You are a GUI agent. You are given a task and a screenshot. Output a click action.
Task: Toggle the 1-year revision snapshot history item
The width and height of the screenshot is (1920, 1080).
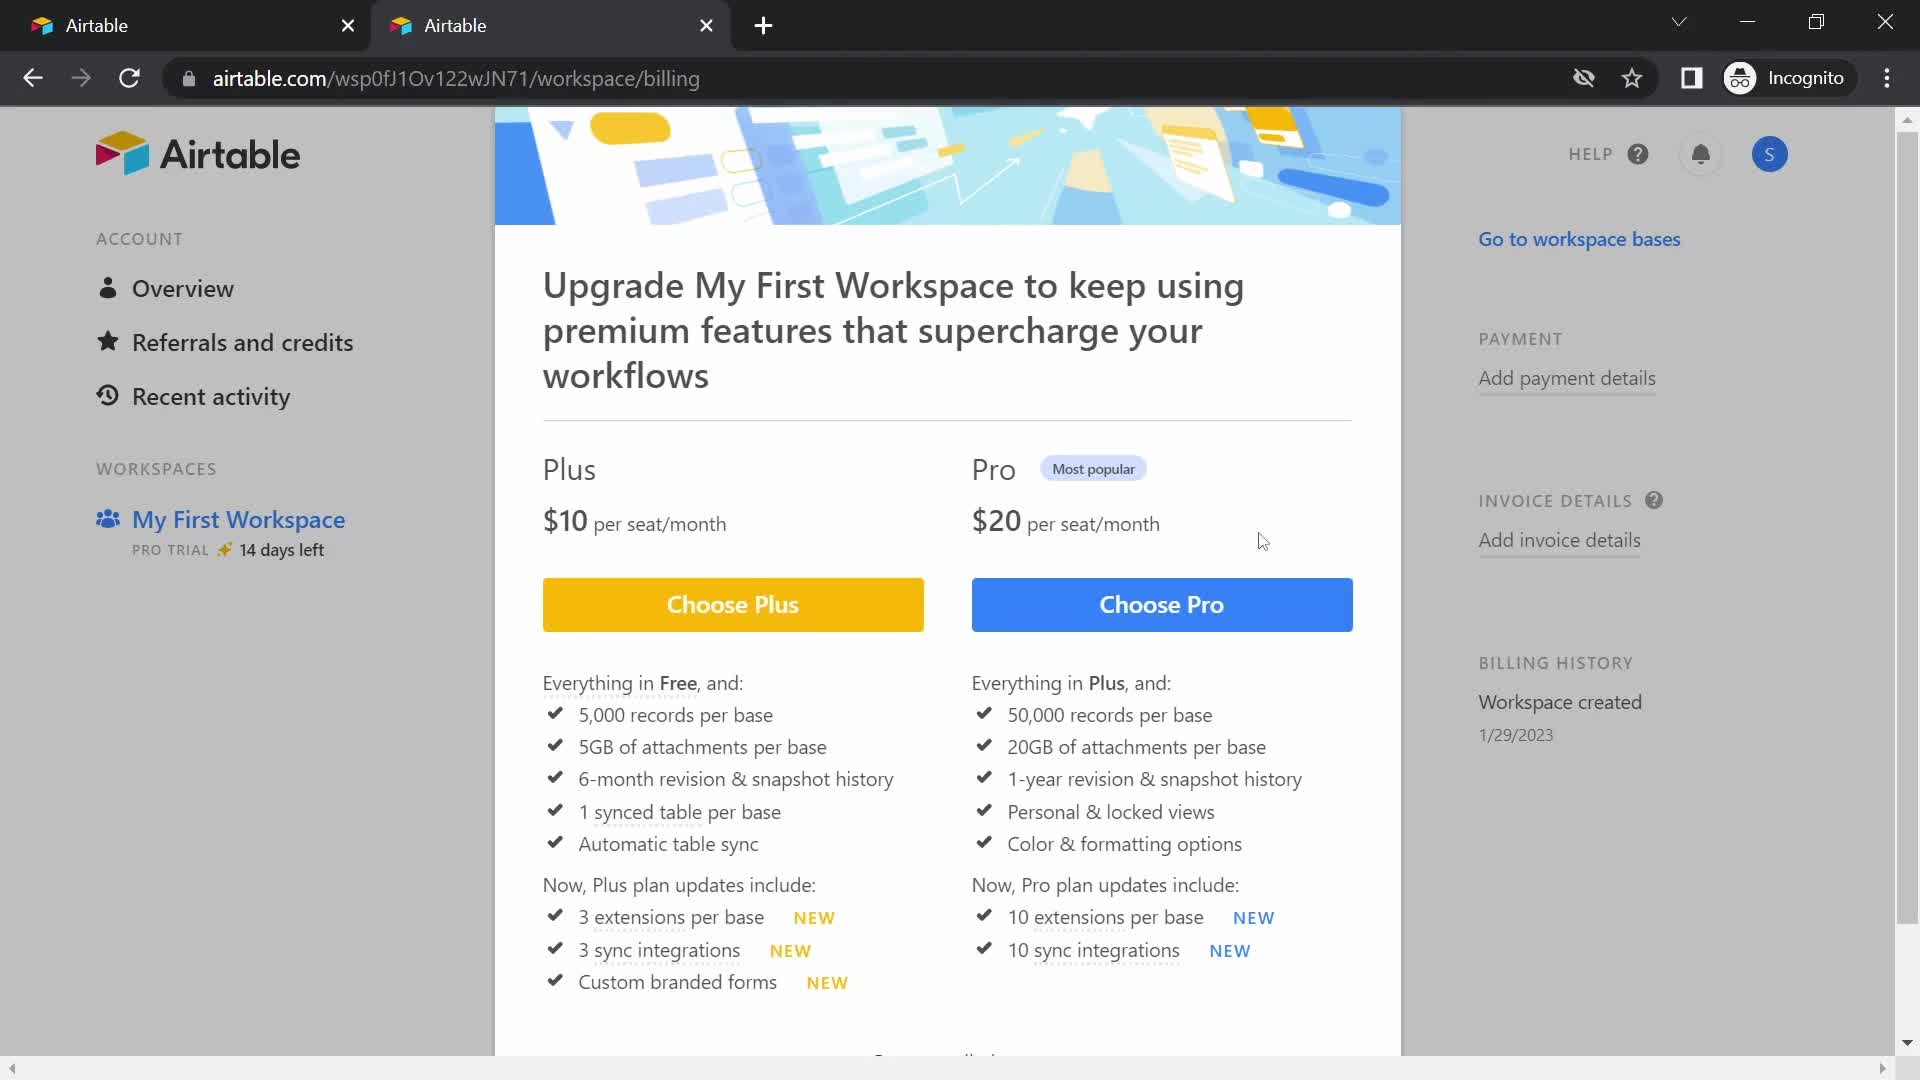(1155, 778)
